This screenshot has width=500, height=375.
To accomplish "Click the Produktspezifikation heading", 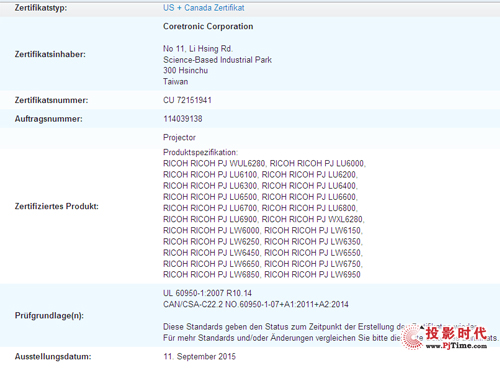I will point(200,152).
